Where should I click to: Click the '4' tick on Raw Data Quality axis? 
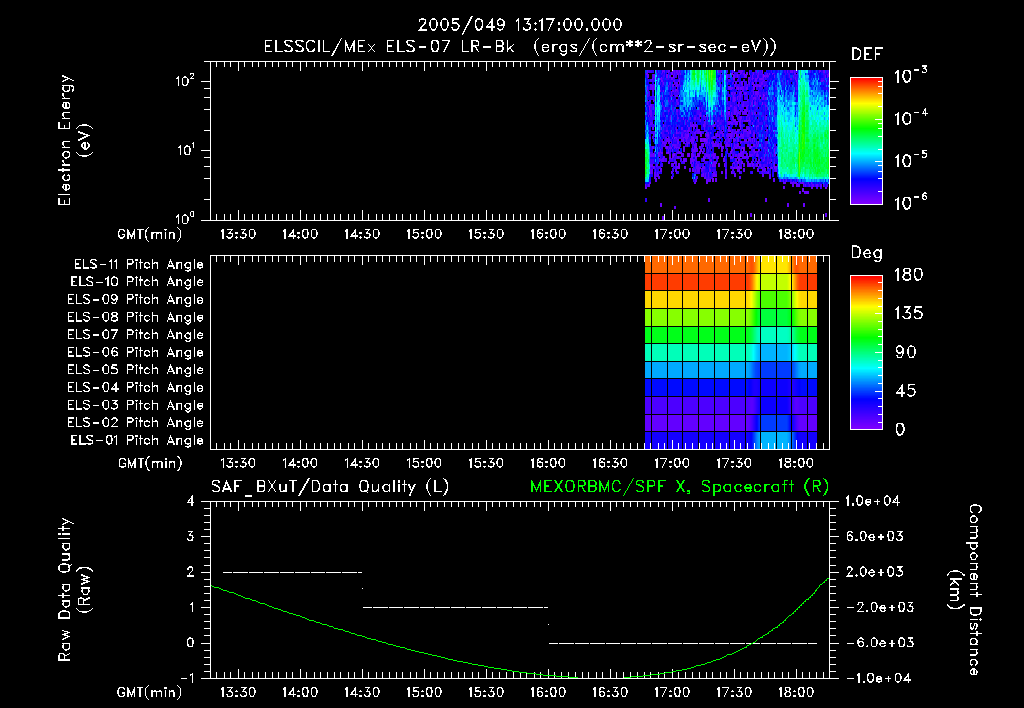point(191,502)
